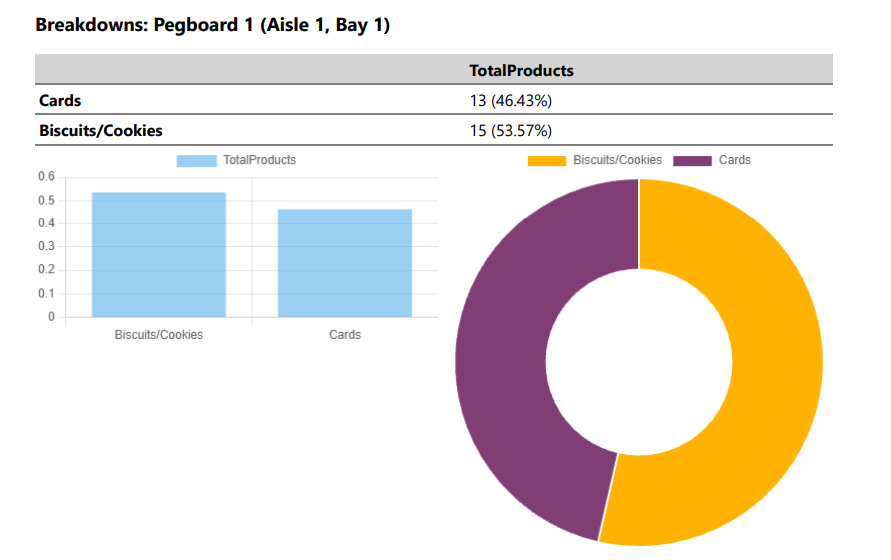Select the Biscuits/Cookies row label in table
Viewport: 891px width, 560px height.
(100, 131)
